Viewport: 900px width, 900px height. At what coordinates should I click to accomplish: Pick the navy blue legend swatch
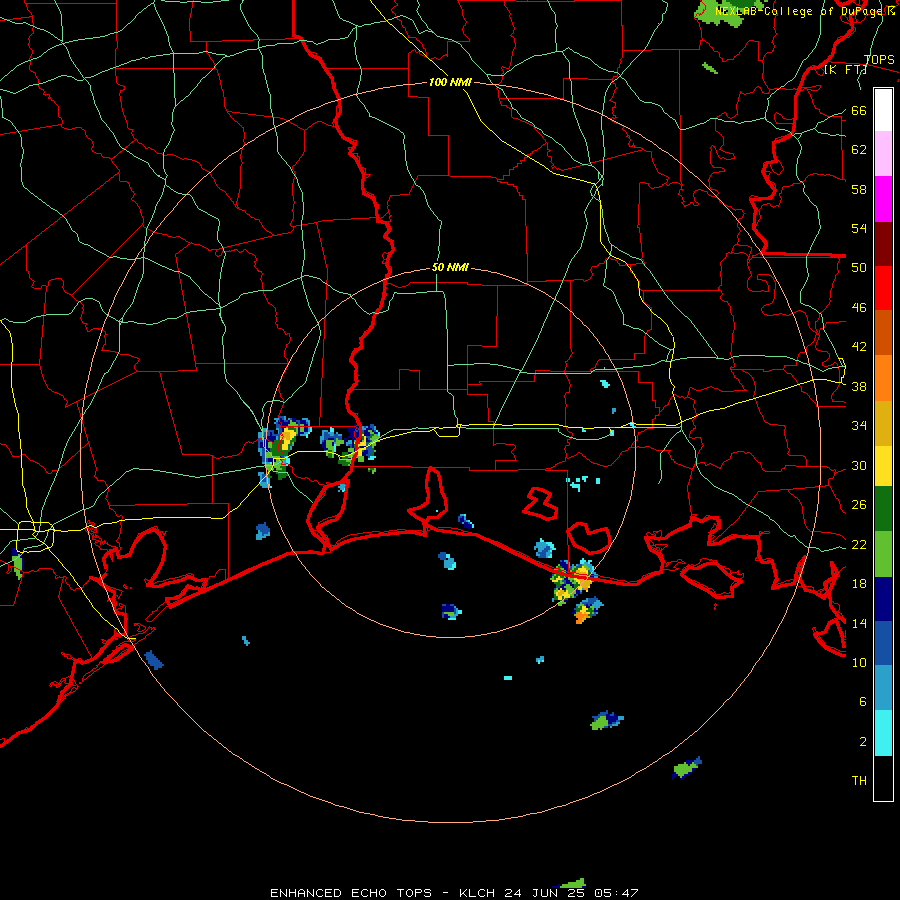click(883, 599)
